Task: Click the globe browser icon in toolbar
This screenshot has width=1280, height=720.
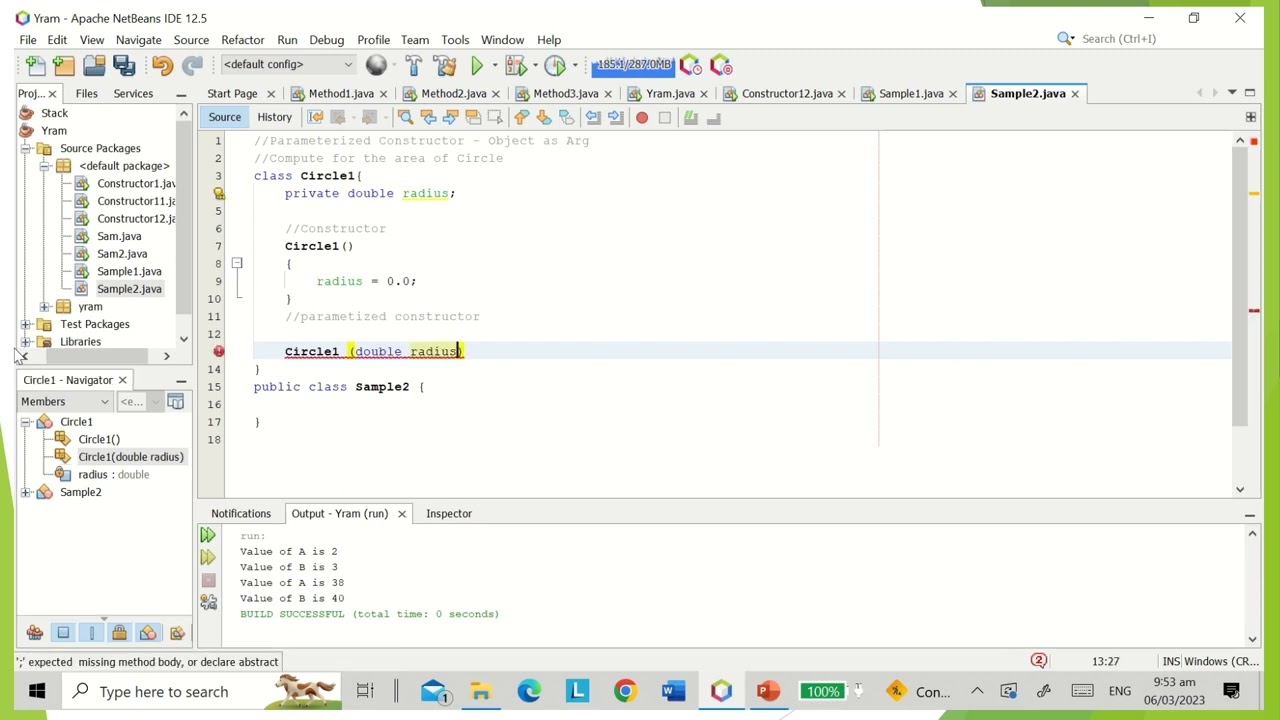Action: (x=376, y=65)
